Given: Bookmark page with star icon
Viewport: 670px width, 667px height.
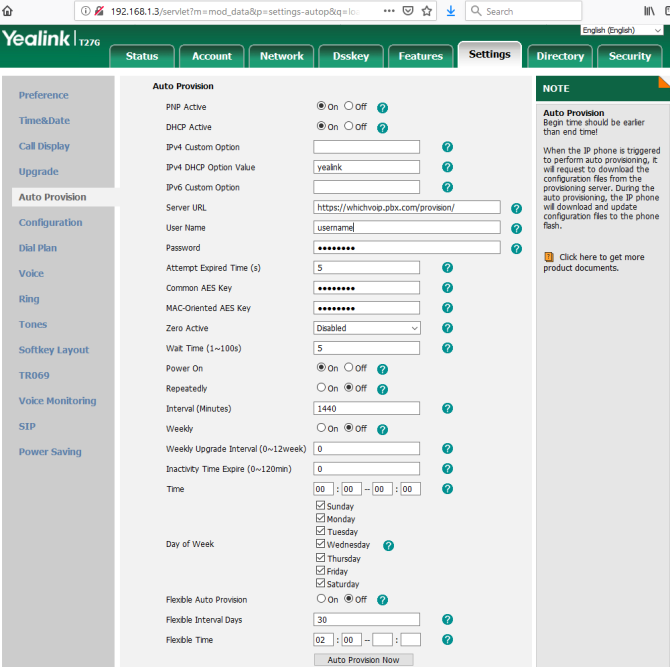Looking at the screenshot, I should click(x=426, y=11).
